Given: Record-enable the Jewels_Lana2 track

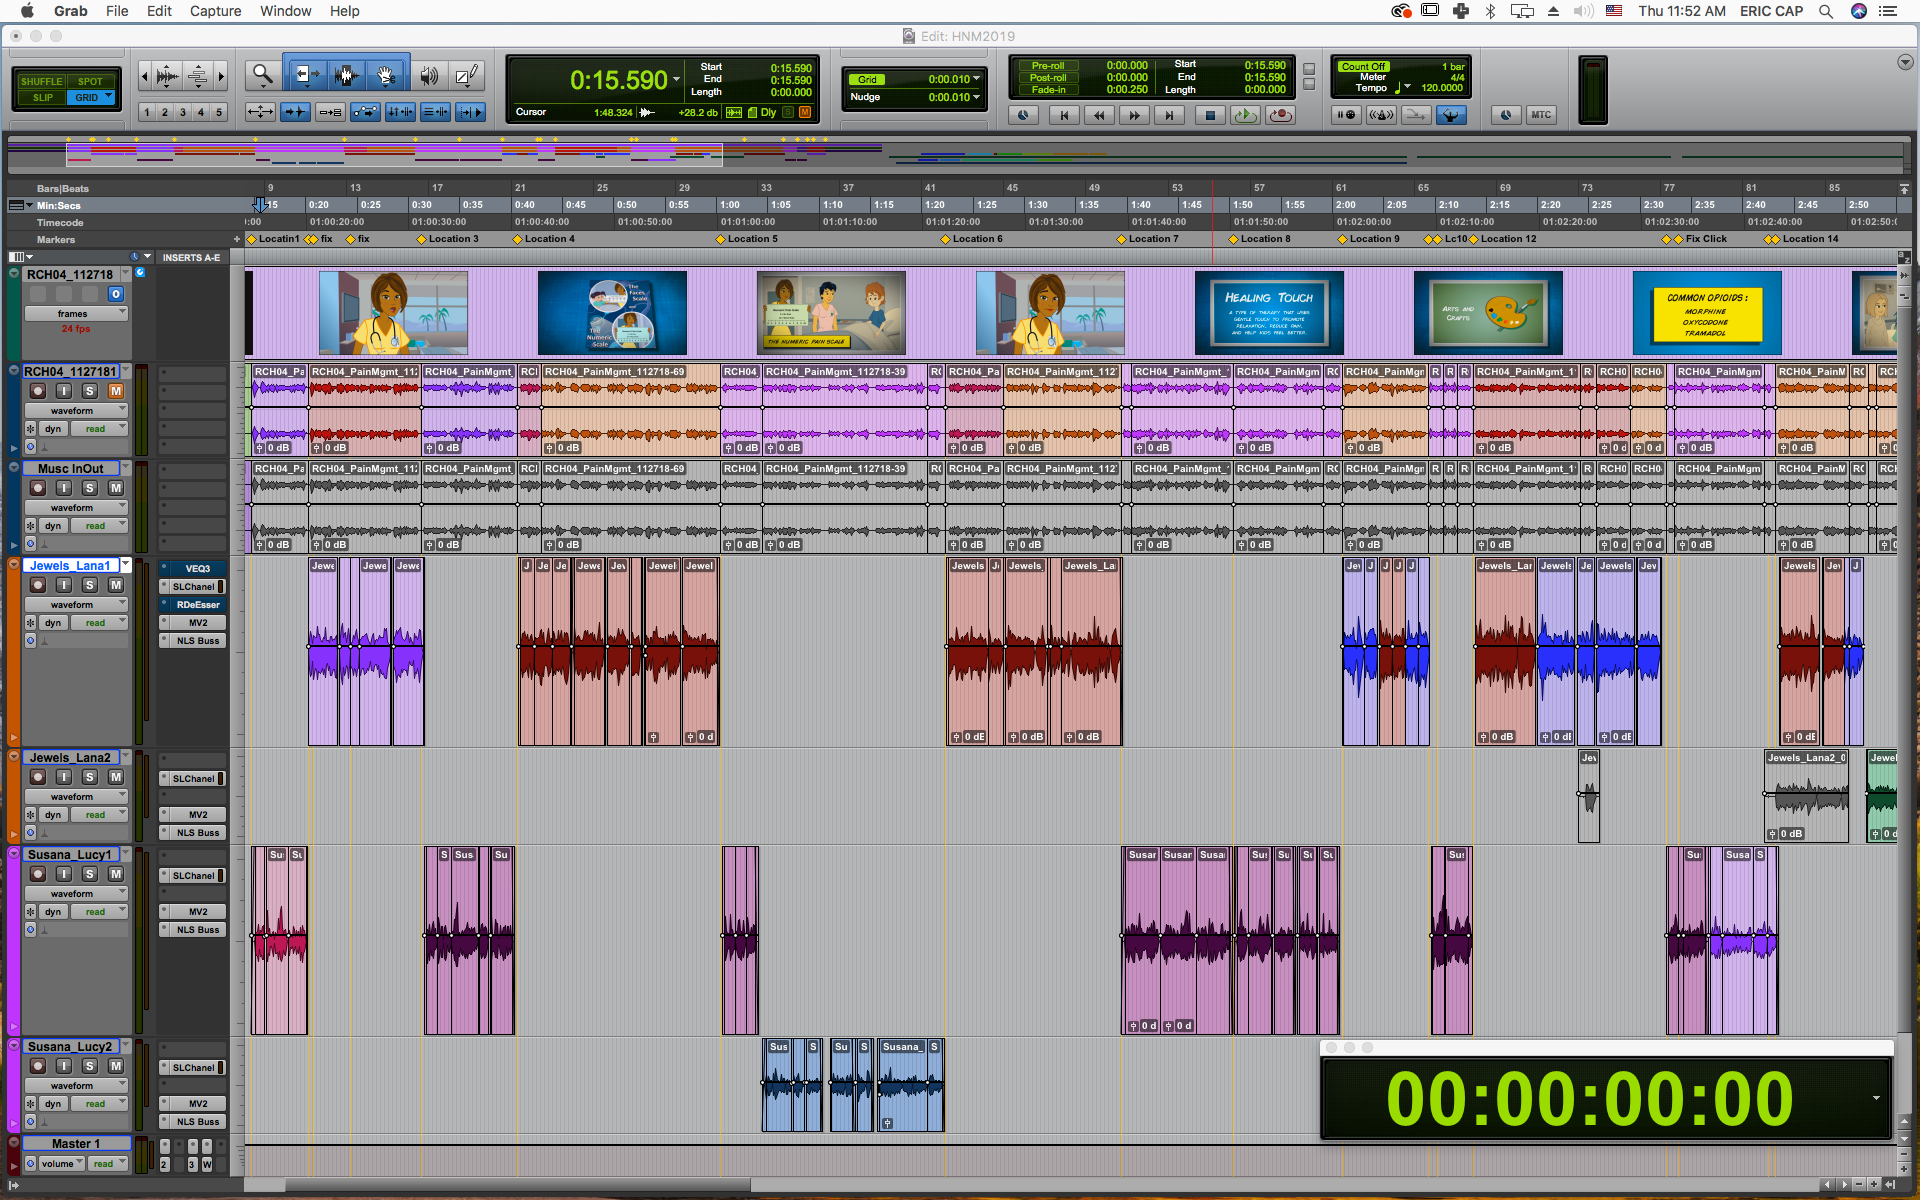Looking at the screenshot, I should point(38,777).
